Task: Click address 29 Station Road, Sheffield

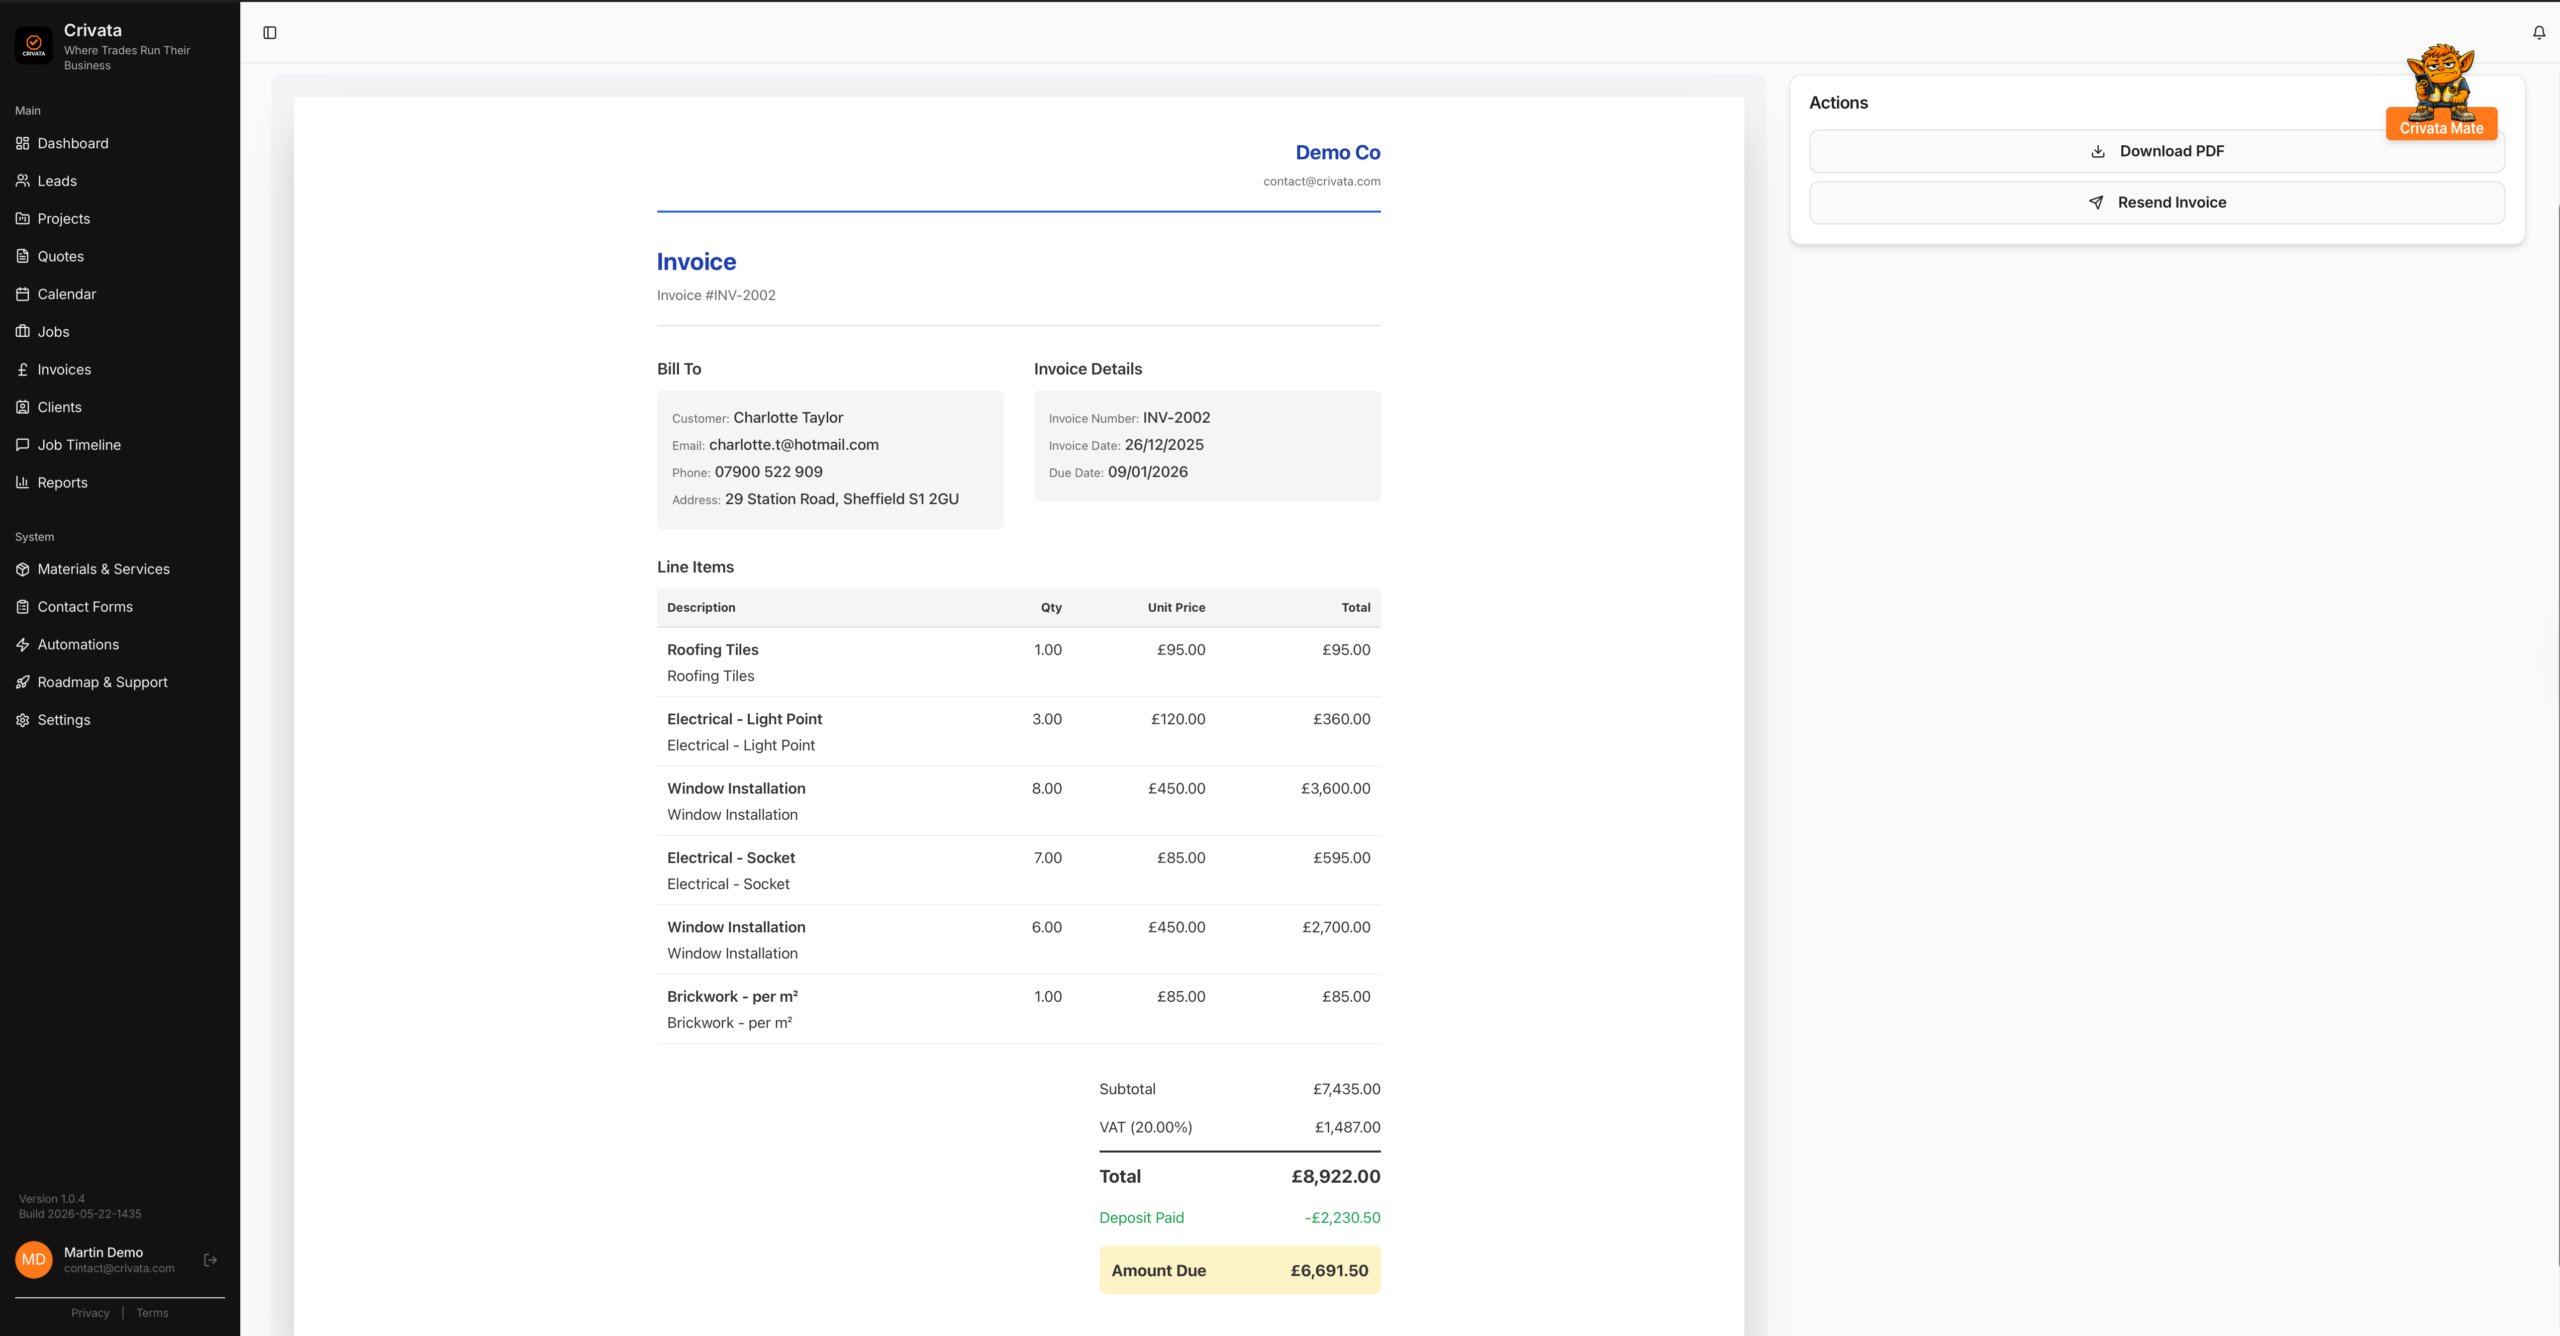Action: [x=842, y=499]
